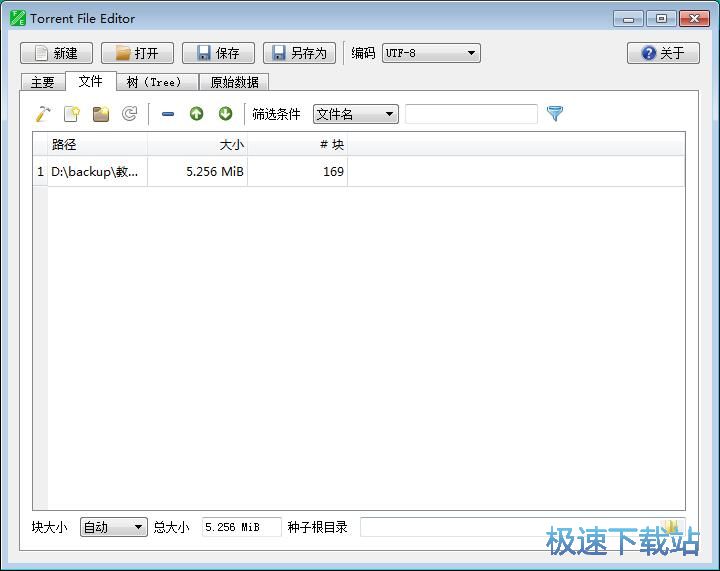Open the 关于 (About) dialog

(x=663, y=53)
